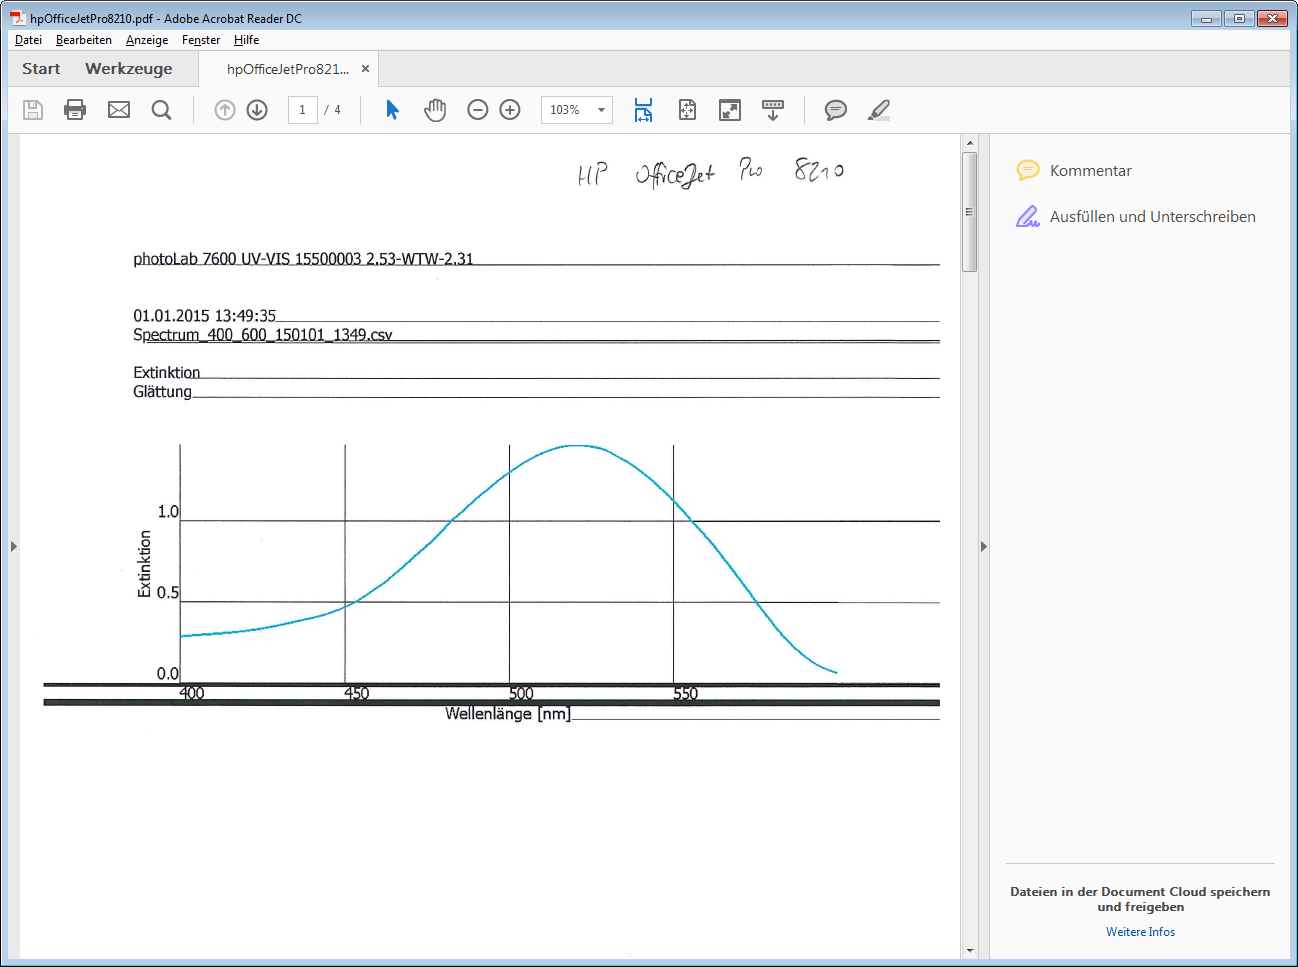Screen dimensions: 1298x967
Task: Open Kommentar tool in right panel
Action: coord(1090,171)
